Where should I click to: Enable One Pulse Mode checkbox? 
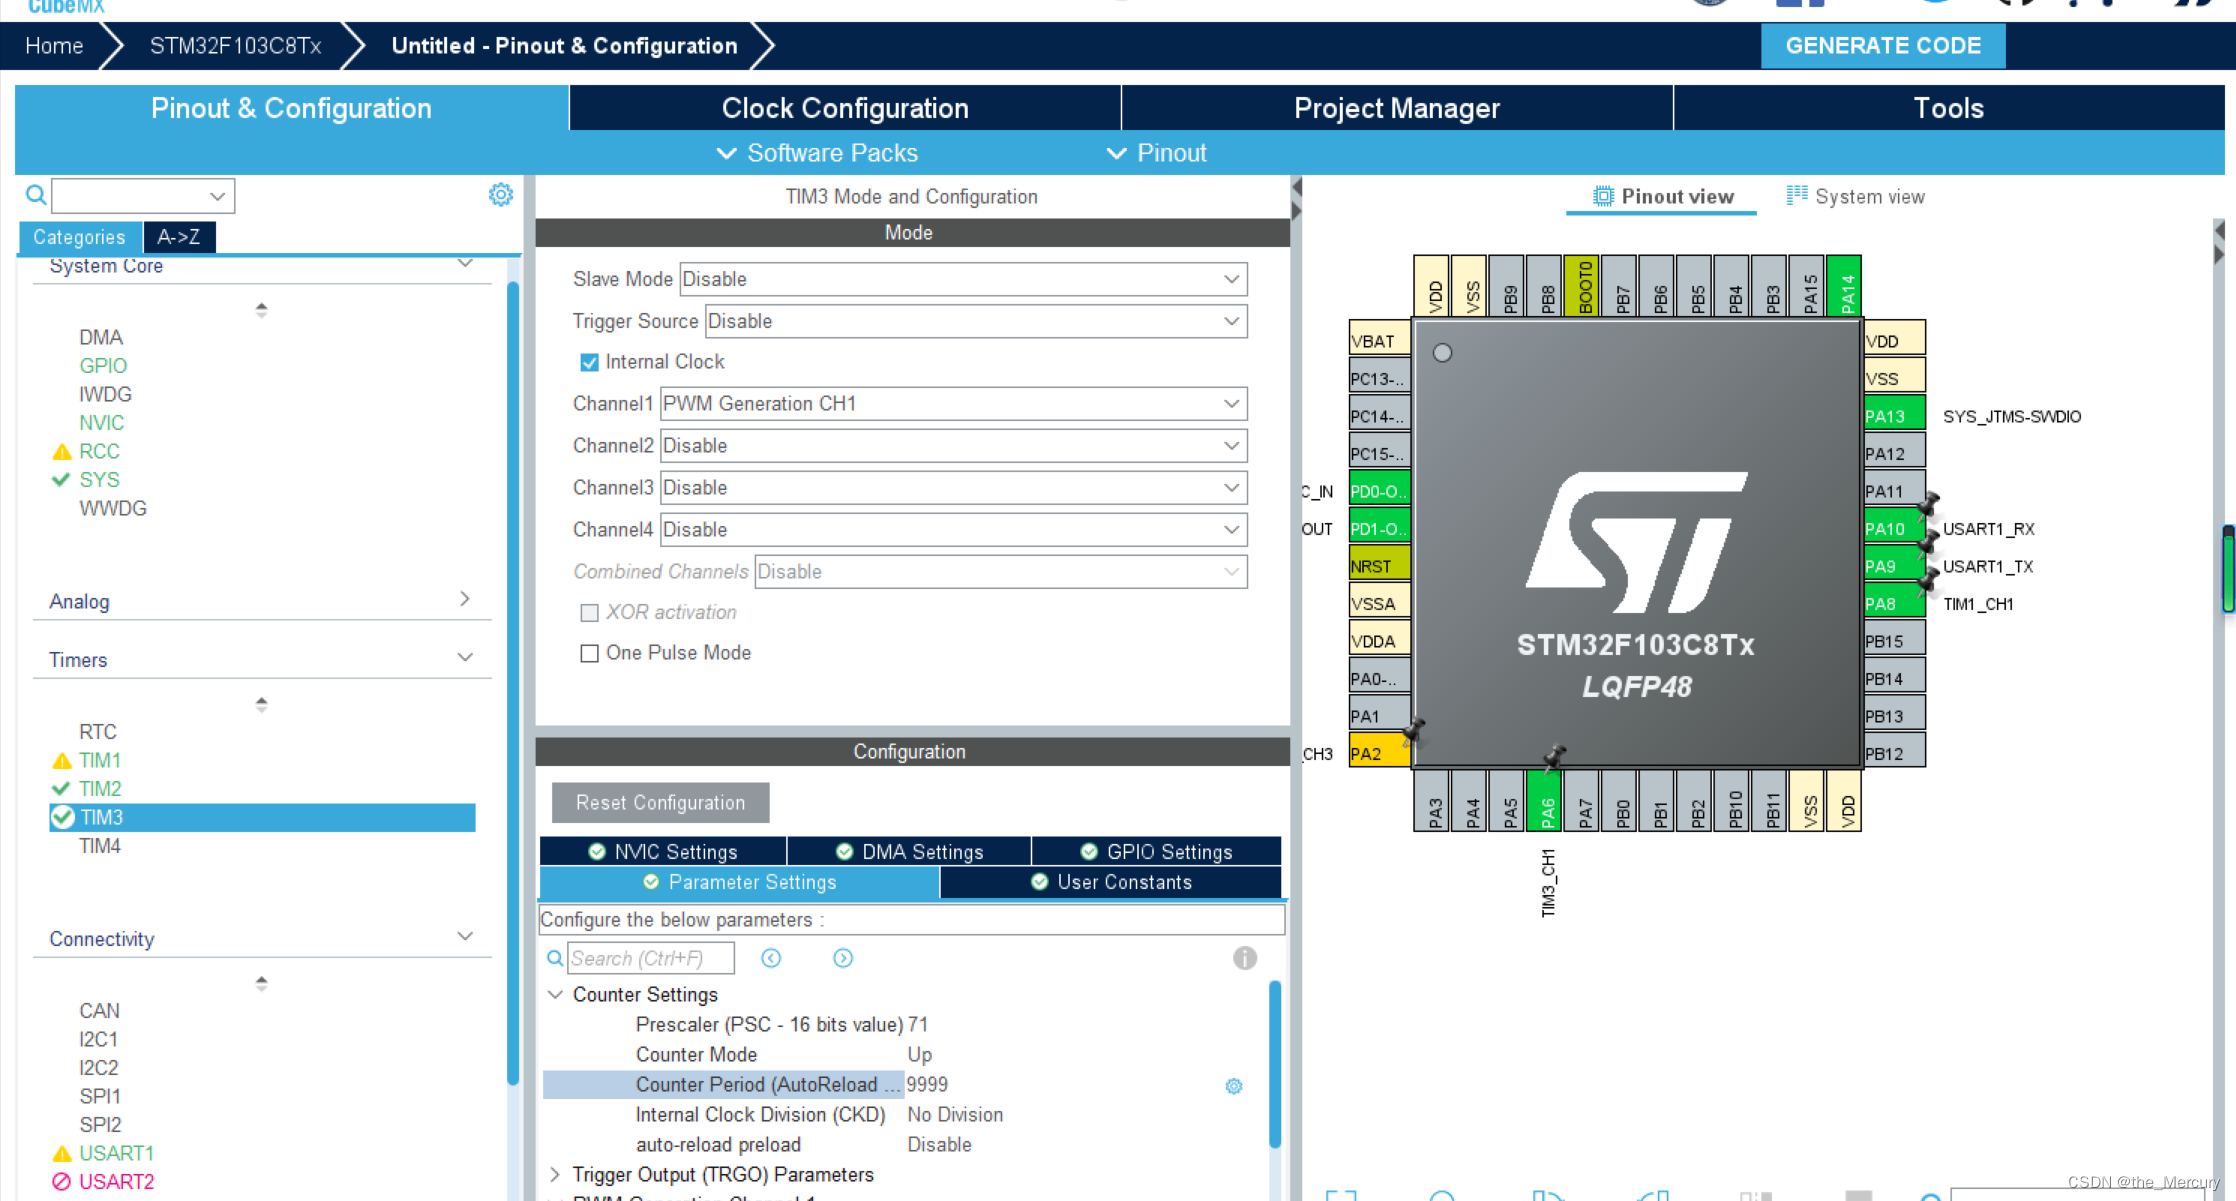pos(589,653)
